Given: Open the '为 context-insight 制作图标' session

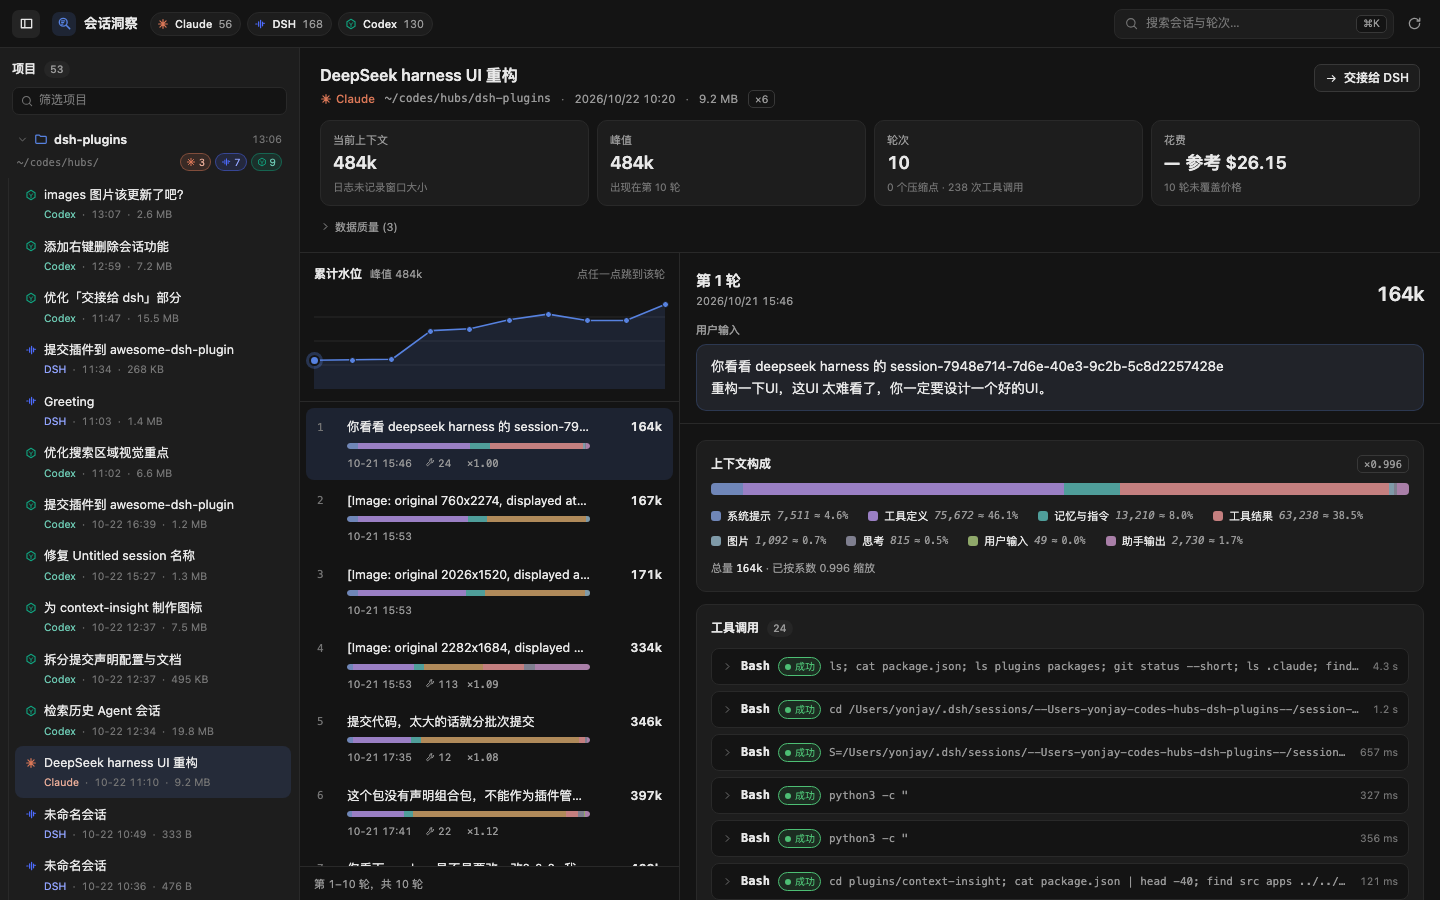Looking at the screenshot, I should [153, 617].
